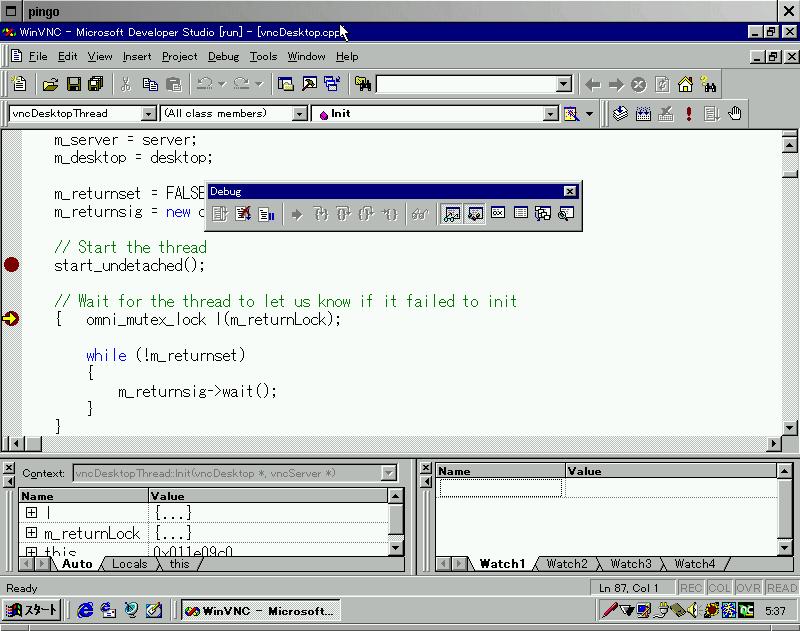The width and height of the screenshot is (800, 631).
Task: Click the Copy icon in the toolbar
Action: click(x=150, y=84)
